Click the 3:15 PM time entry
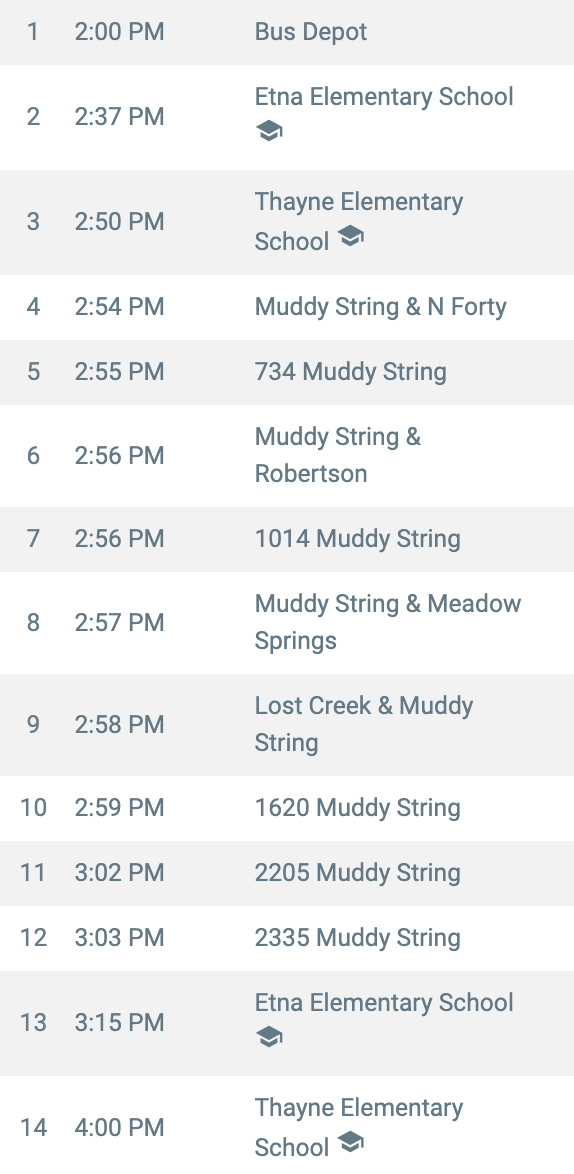574x1174 pixels. point(119,1023)
